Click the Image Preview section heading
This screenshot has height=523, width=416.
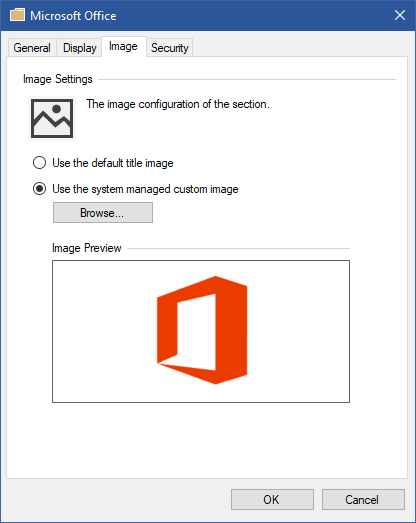tap(87, 248)
